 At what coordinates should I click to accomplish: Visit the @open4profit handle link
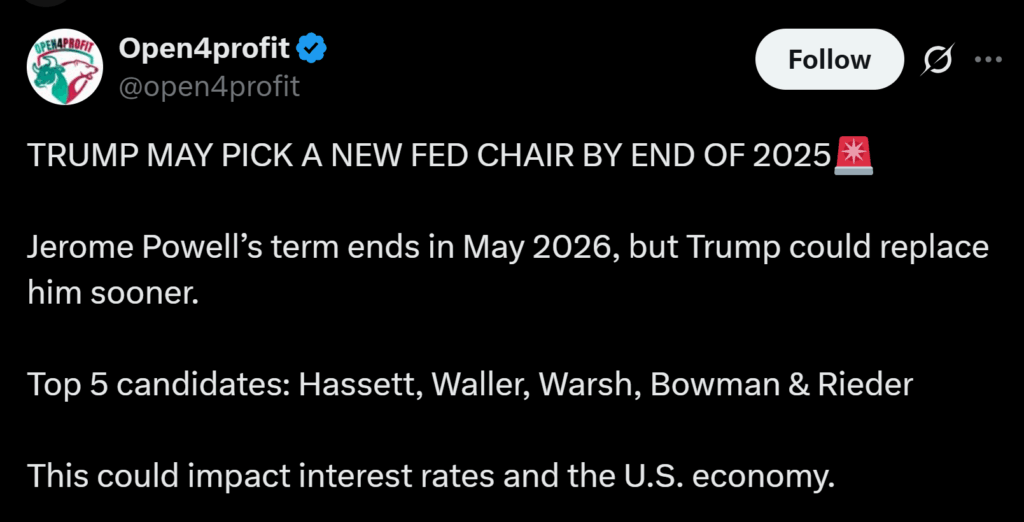[208, 87]
